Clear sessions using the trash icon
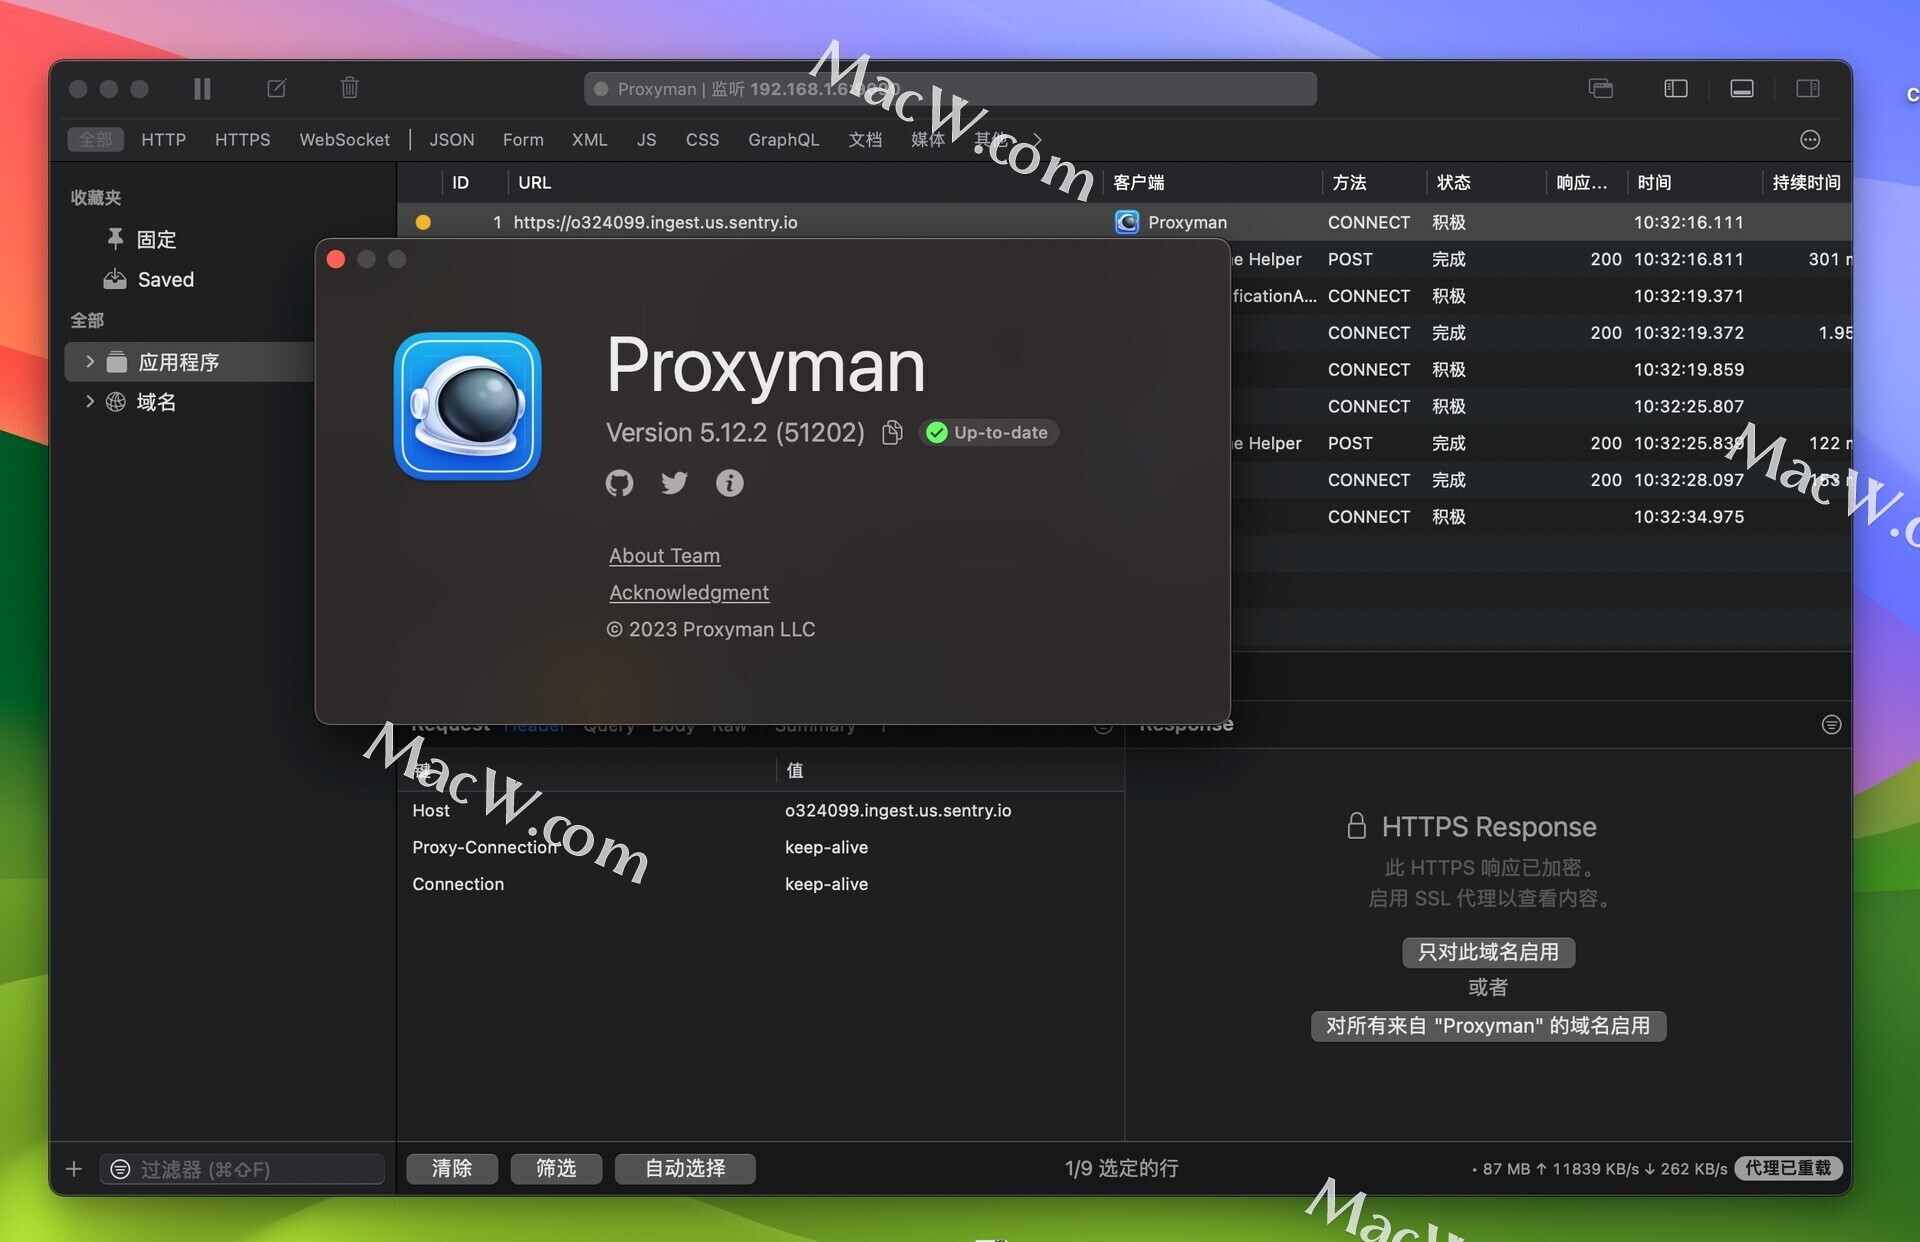Screen dimensions: 1920x1242 (349, 88)
